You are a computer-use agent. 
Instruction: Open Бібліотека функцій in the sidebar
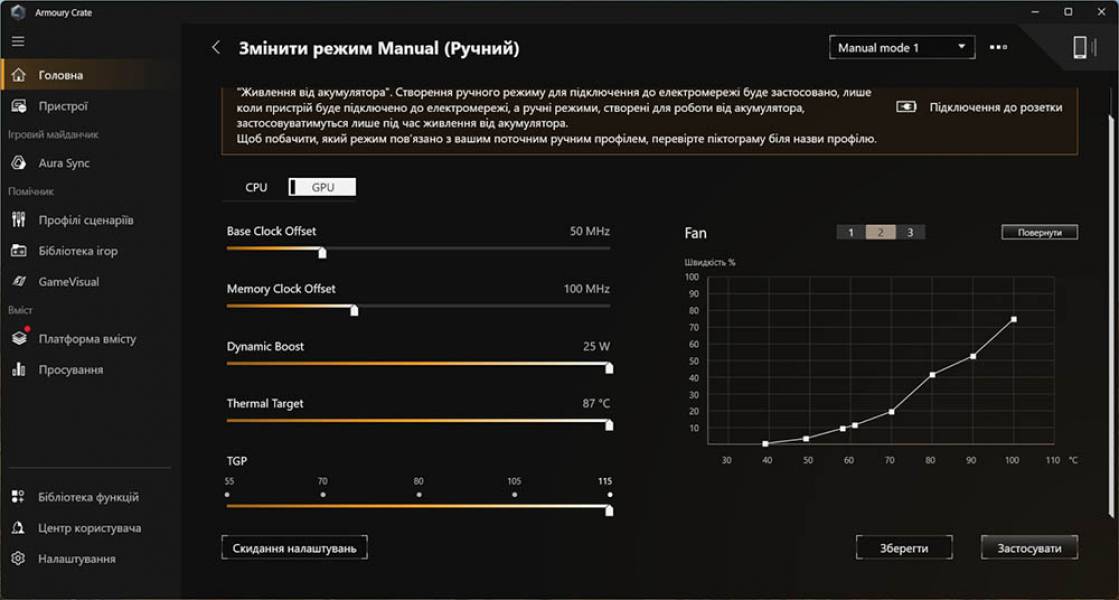90,497
